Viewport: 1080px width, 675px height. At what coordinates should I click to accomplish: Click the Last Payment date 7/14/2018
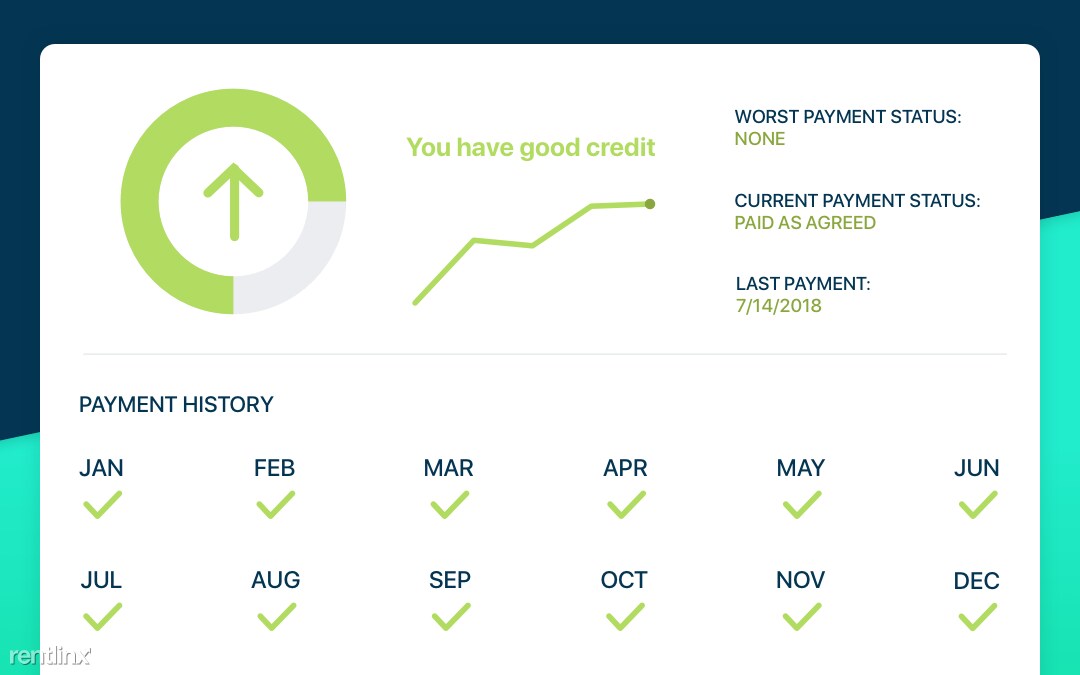click(778, 306)
